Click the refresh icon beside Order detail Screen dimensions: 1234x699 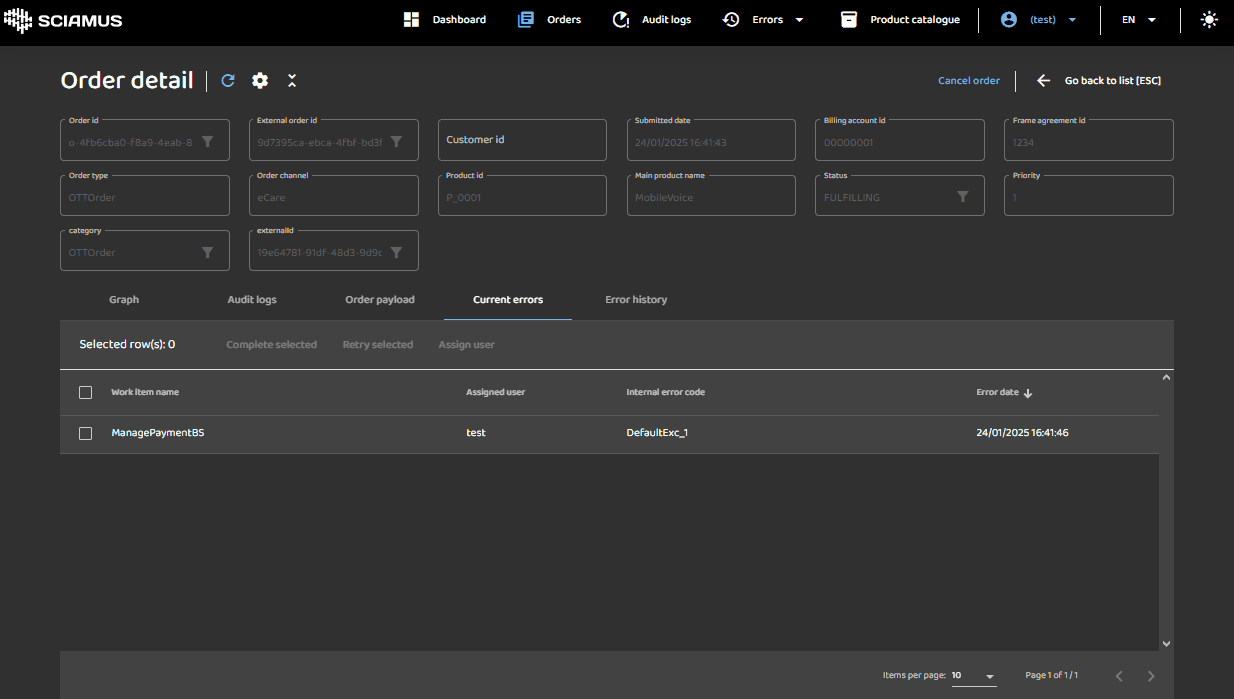pos(228,81)
